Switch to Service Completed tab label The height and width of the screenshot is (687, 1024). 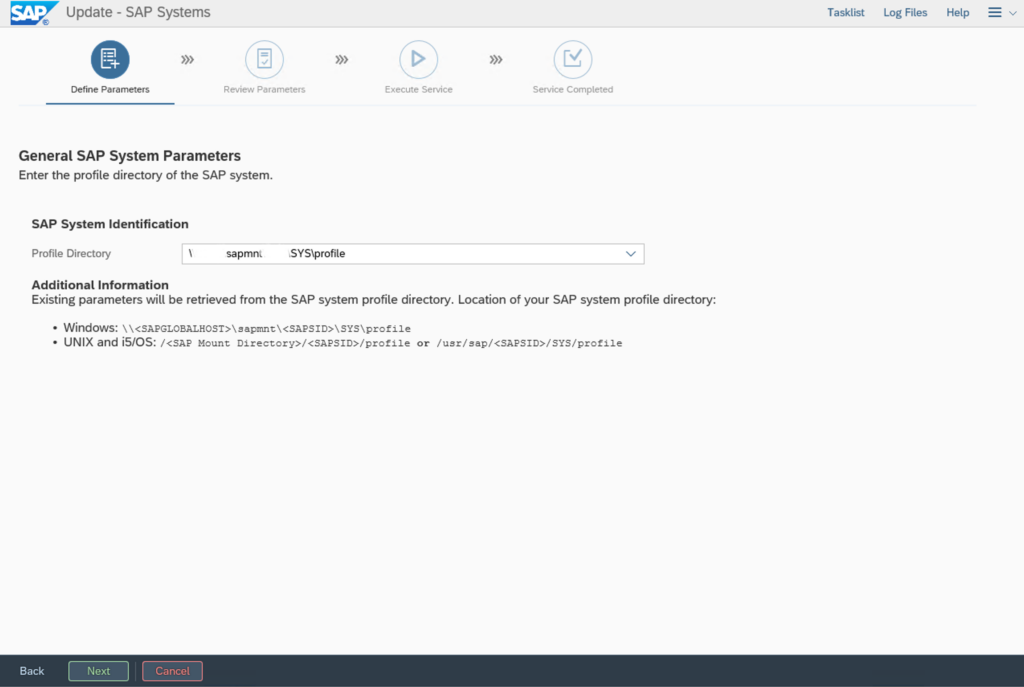click(573, 89)
